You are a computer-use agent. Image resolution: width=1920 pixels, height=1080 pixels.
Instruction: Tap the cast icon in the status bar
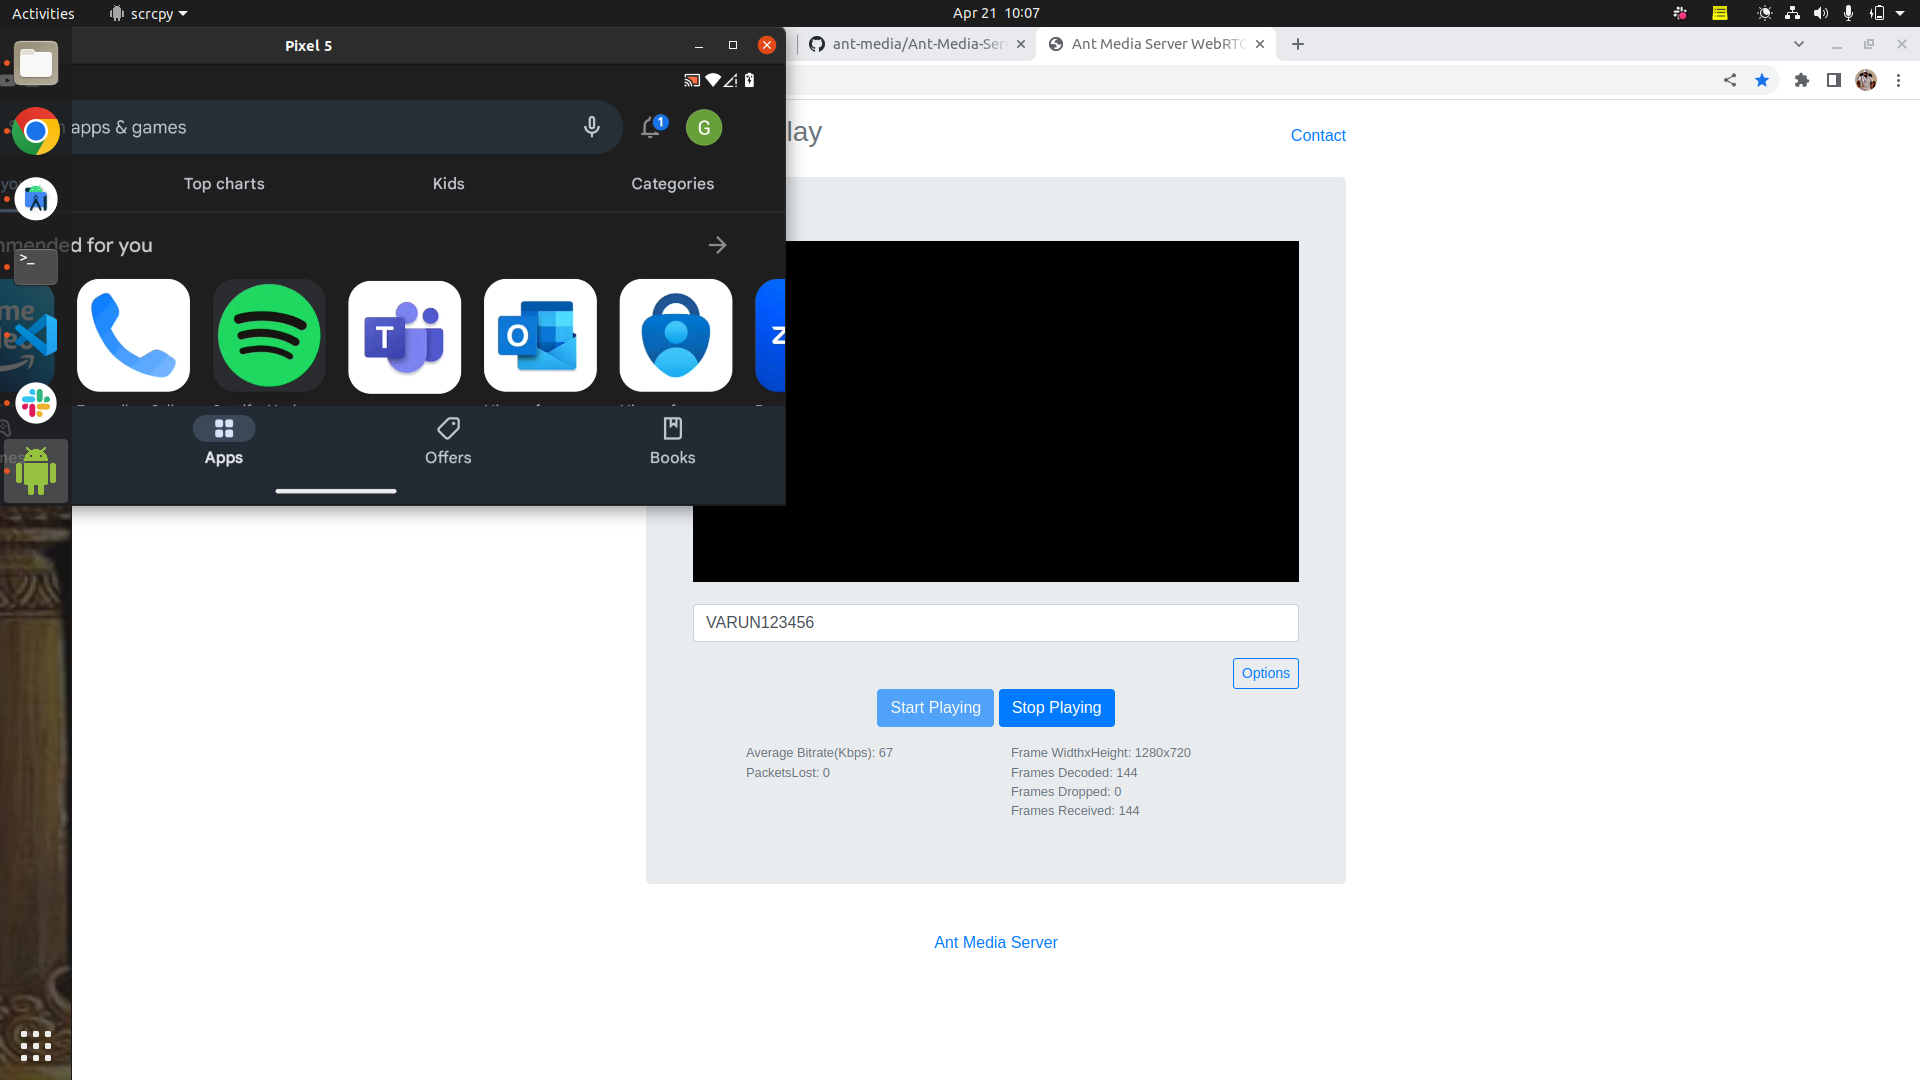(691, 80)
